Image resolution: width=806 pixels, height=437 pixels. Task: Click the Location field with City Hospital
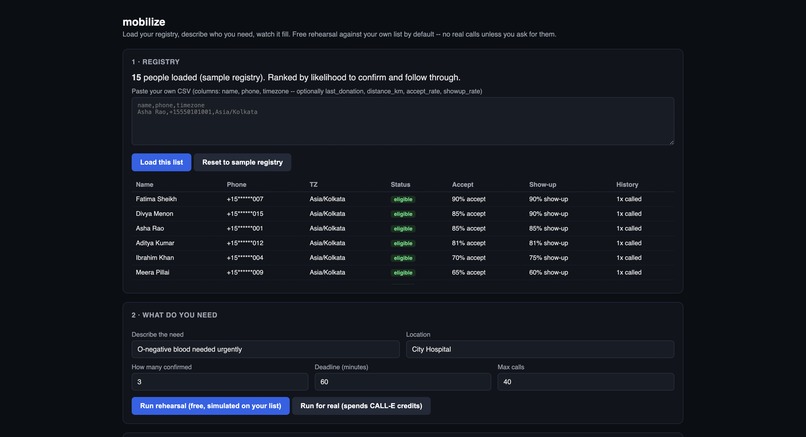(540, 349)
